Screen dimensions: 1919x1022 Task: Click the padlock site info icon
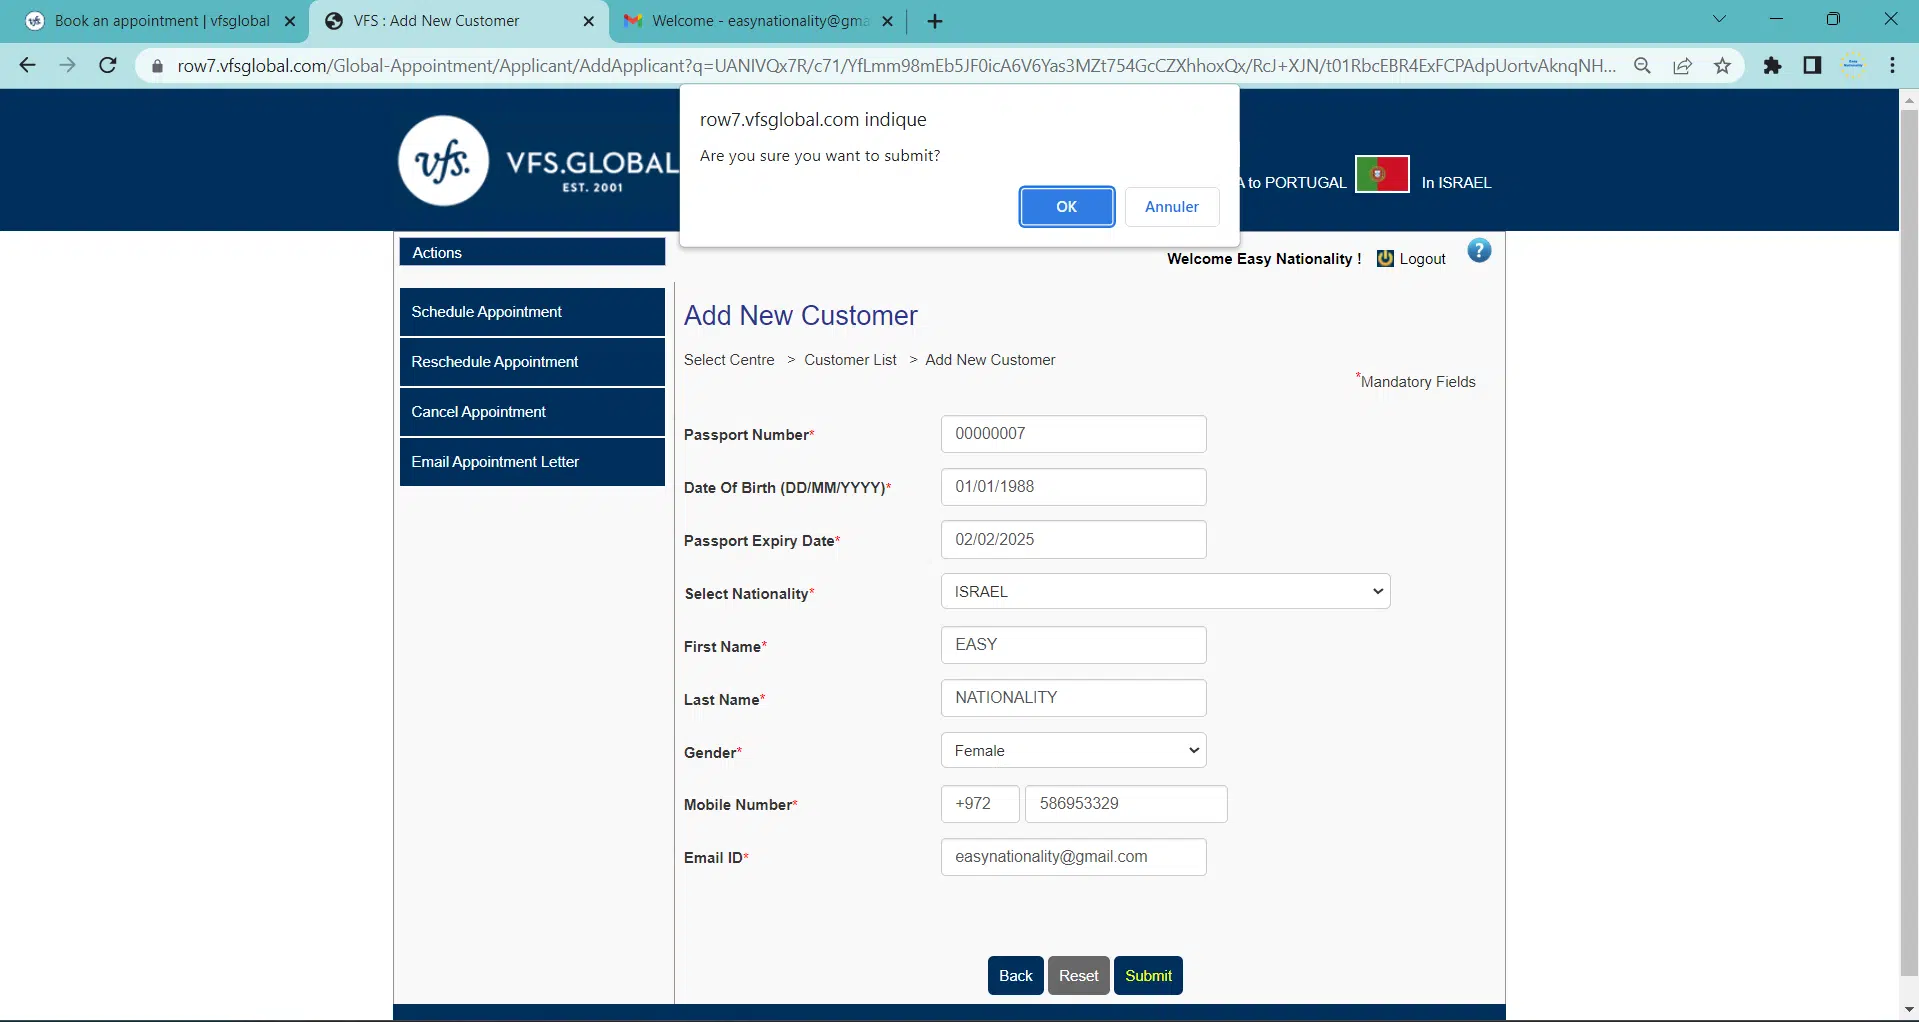click(157, 66)
